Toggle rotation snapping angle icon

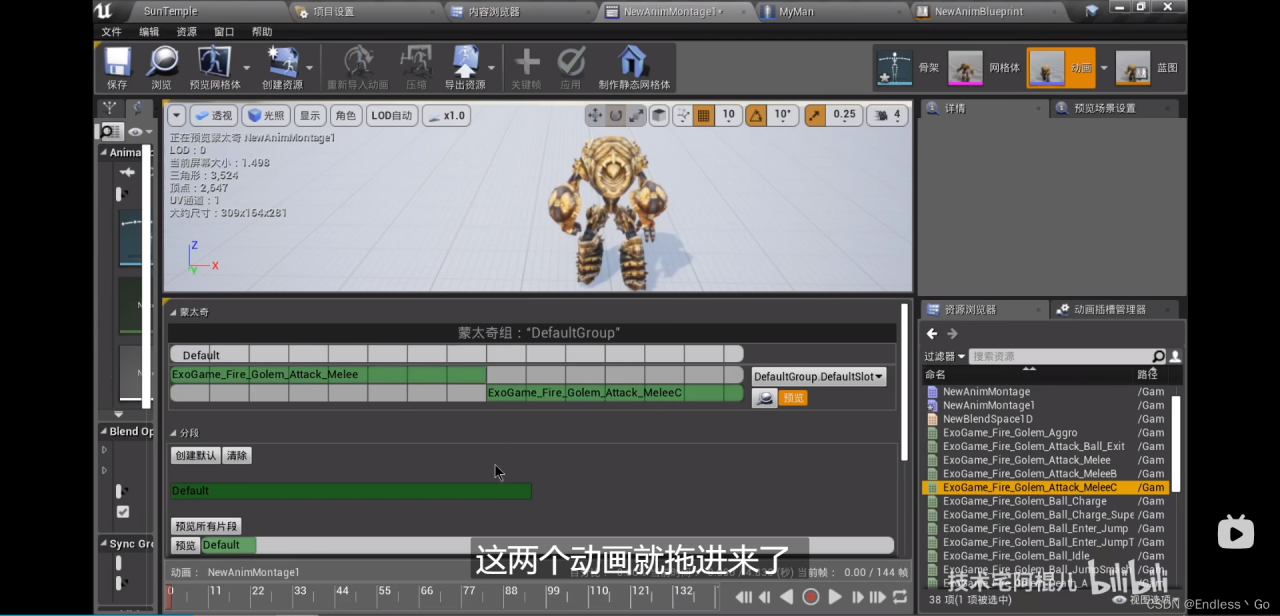(757, 116)
